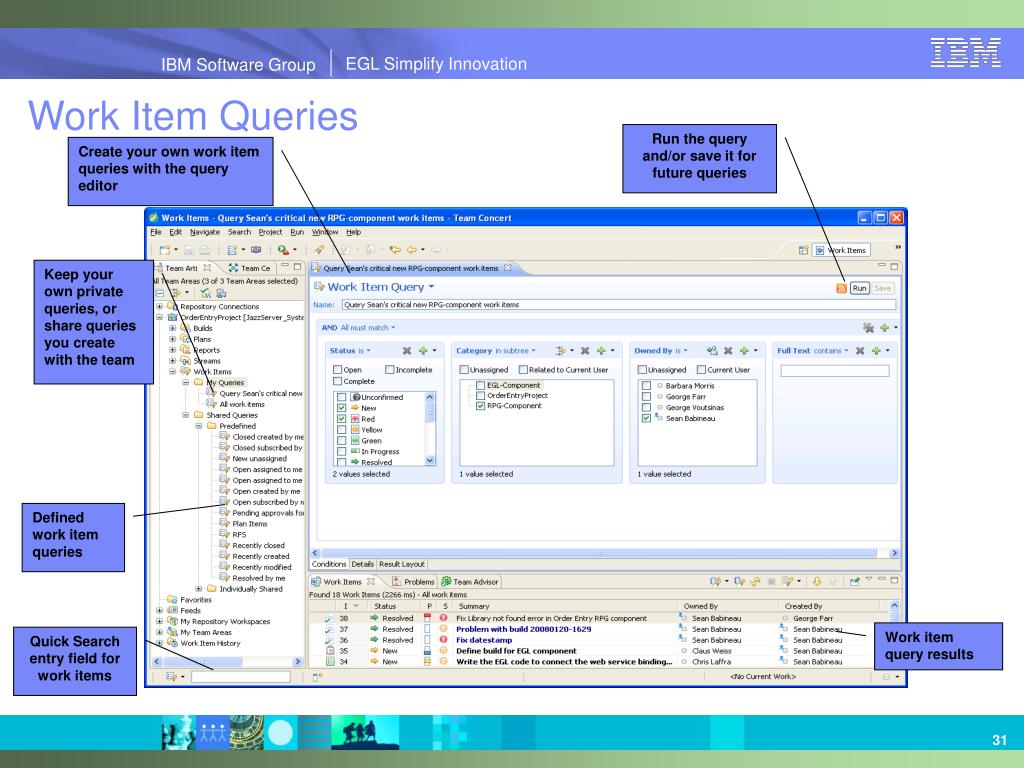
Task: Toggle the Open status checkbox
Action: click(338, 370)
